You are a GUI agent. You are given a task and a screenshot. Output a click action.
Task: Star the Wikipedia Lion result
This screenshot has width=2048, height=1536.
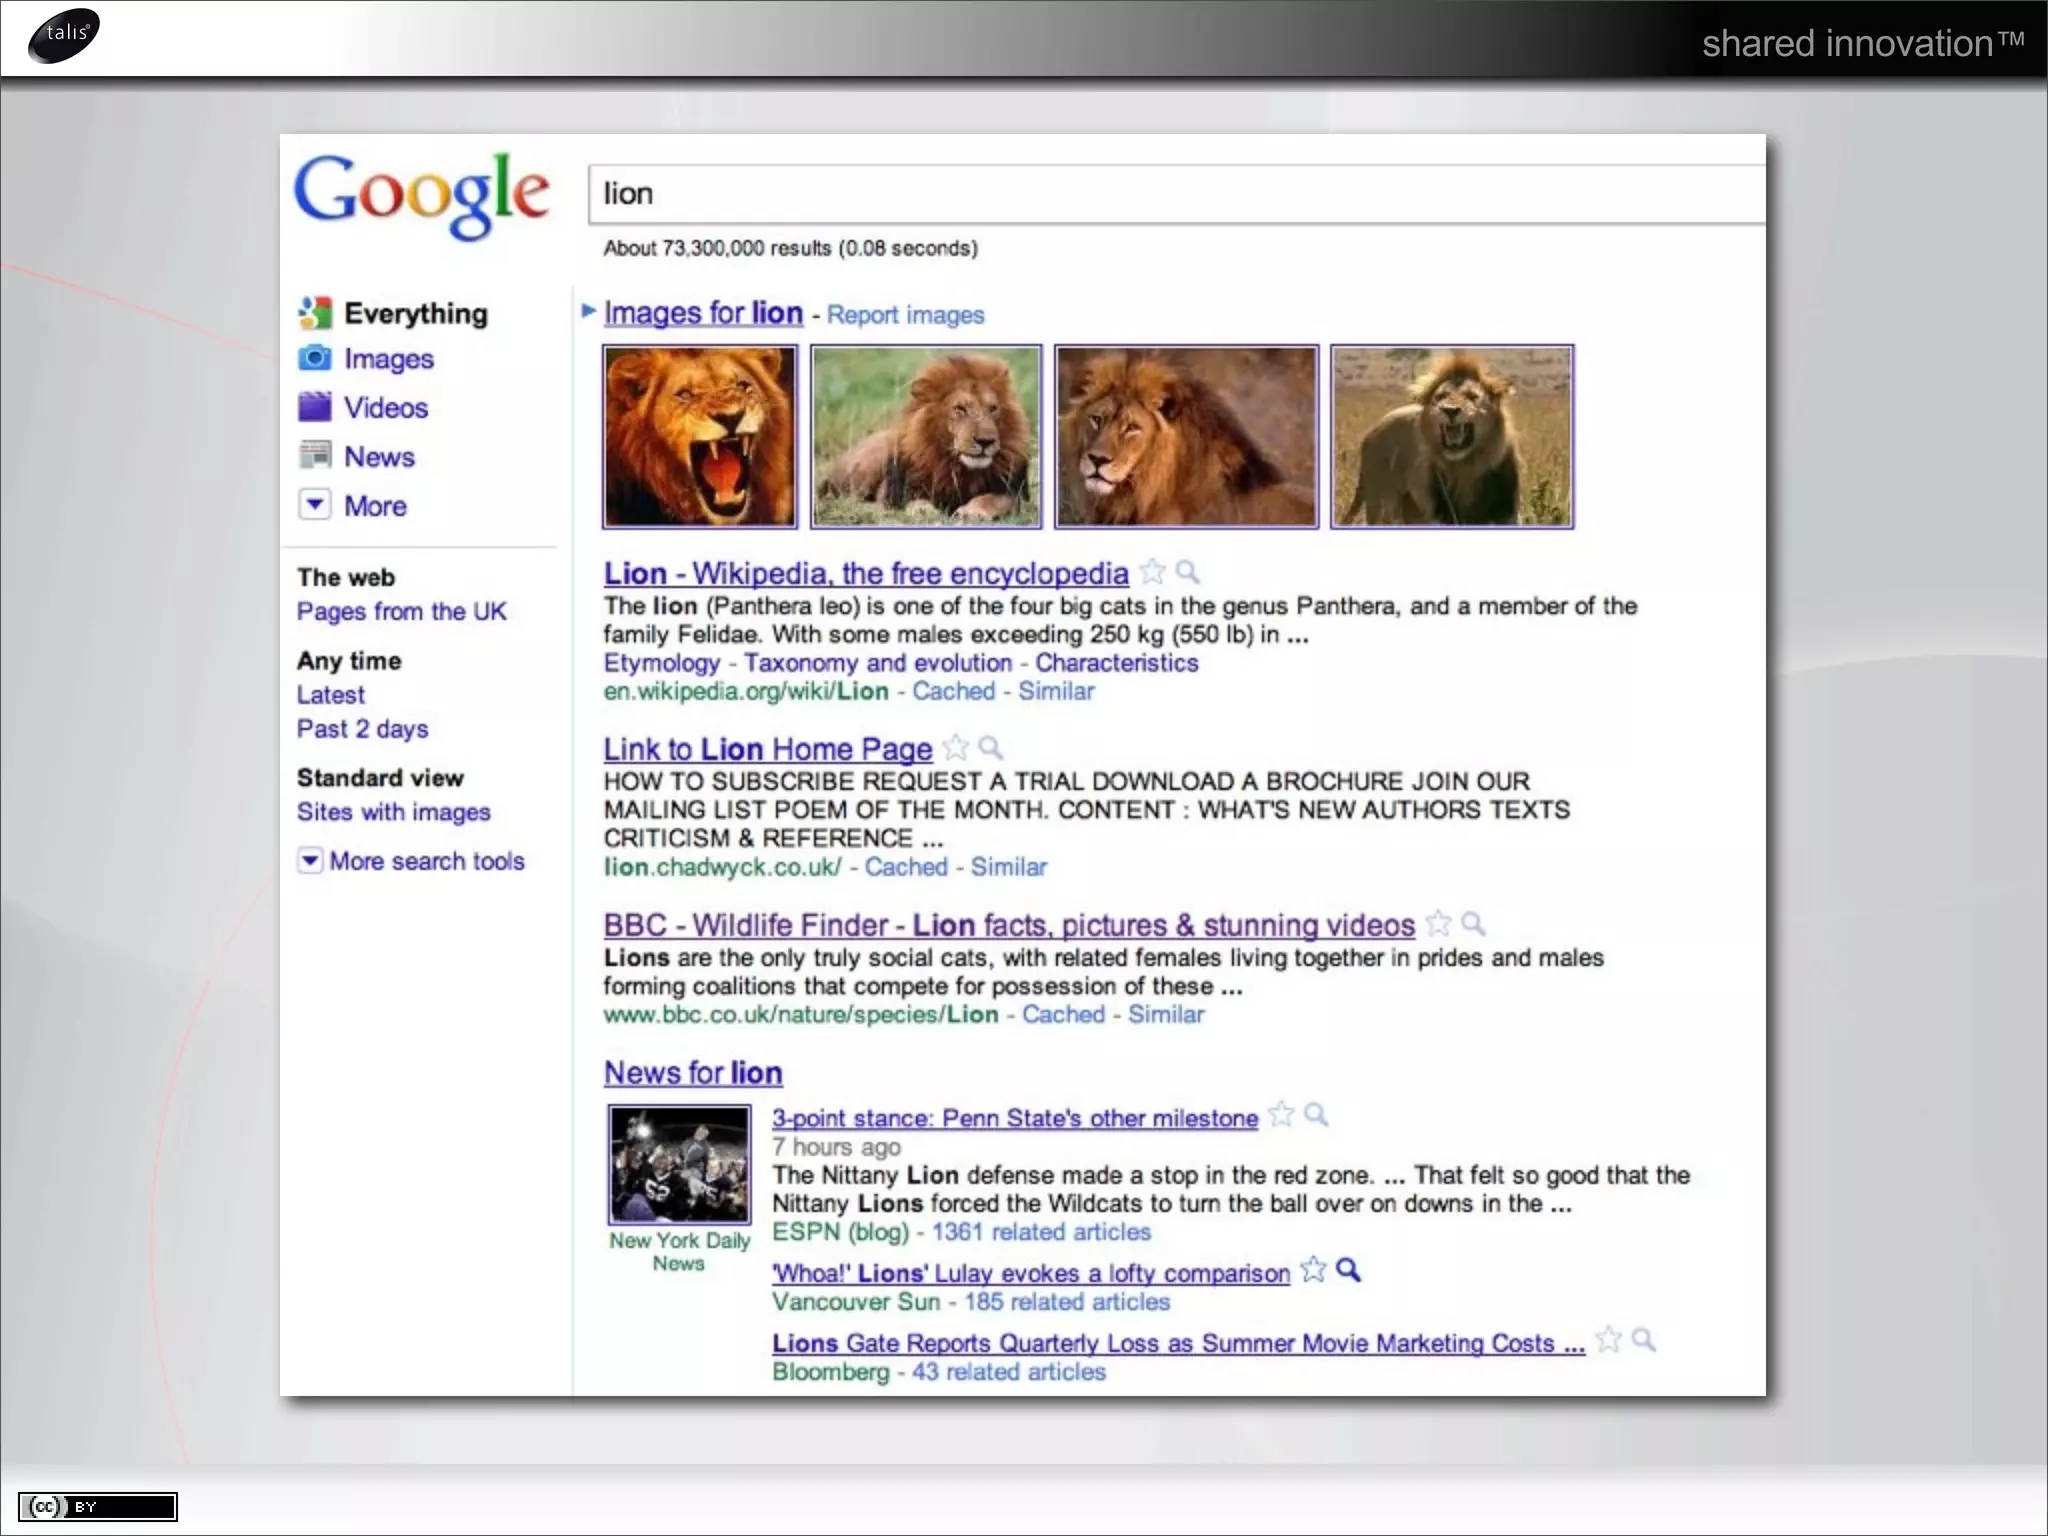(x=1152, y=572)
